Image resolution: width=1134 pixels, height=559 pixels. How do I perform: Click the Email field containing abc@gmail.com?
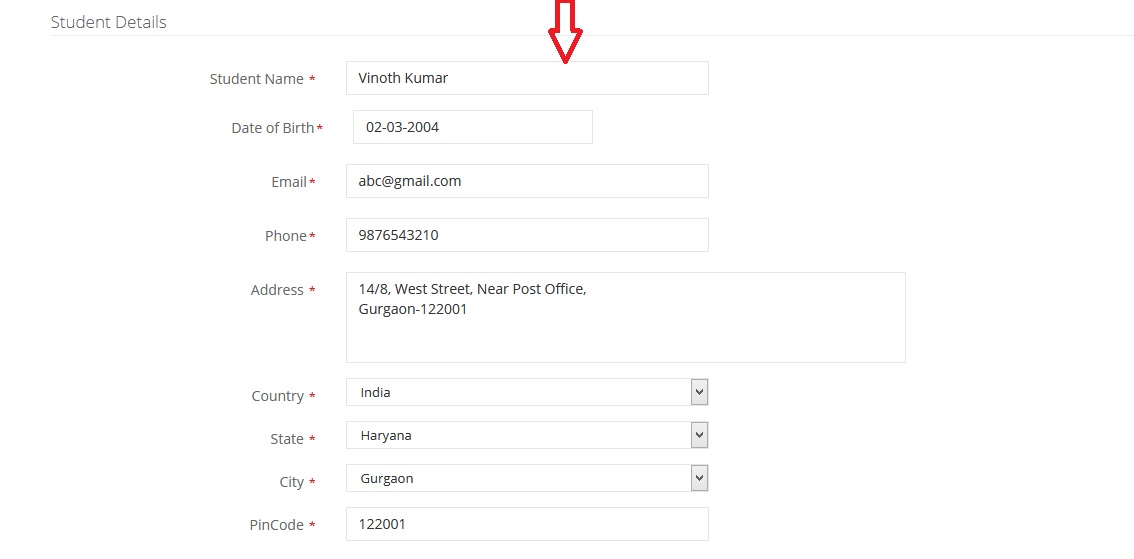(527, 181)
